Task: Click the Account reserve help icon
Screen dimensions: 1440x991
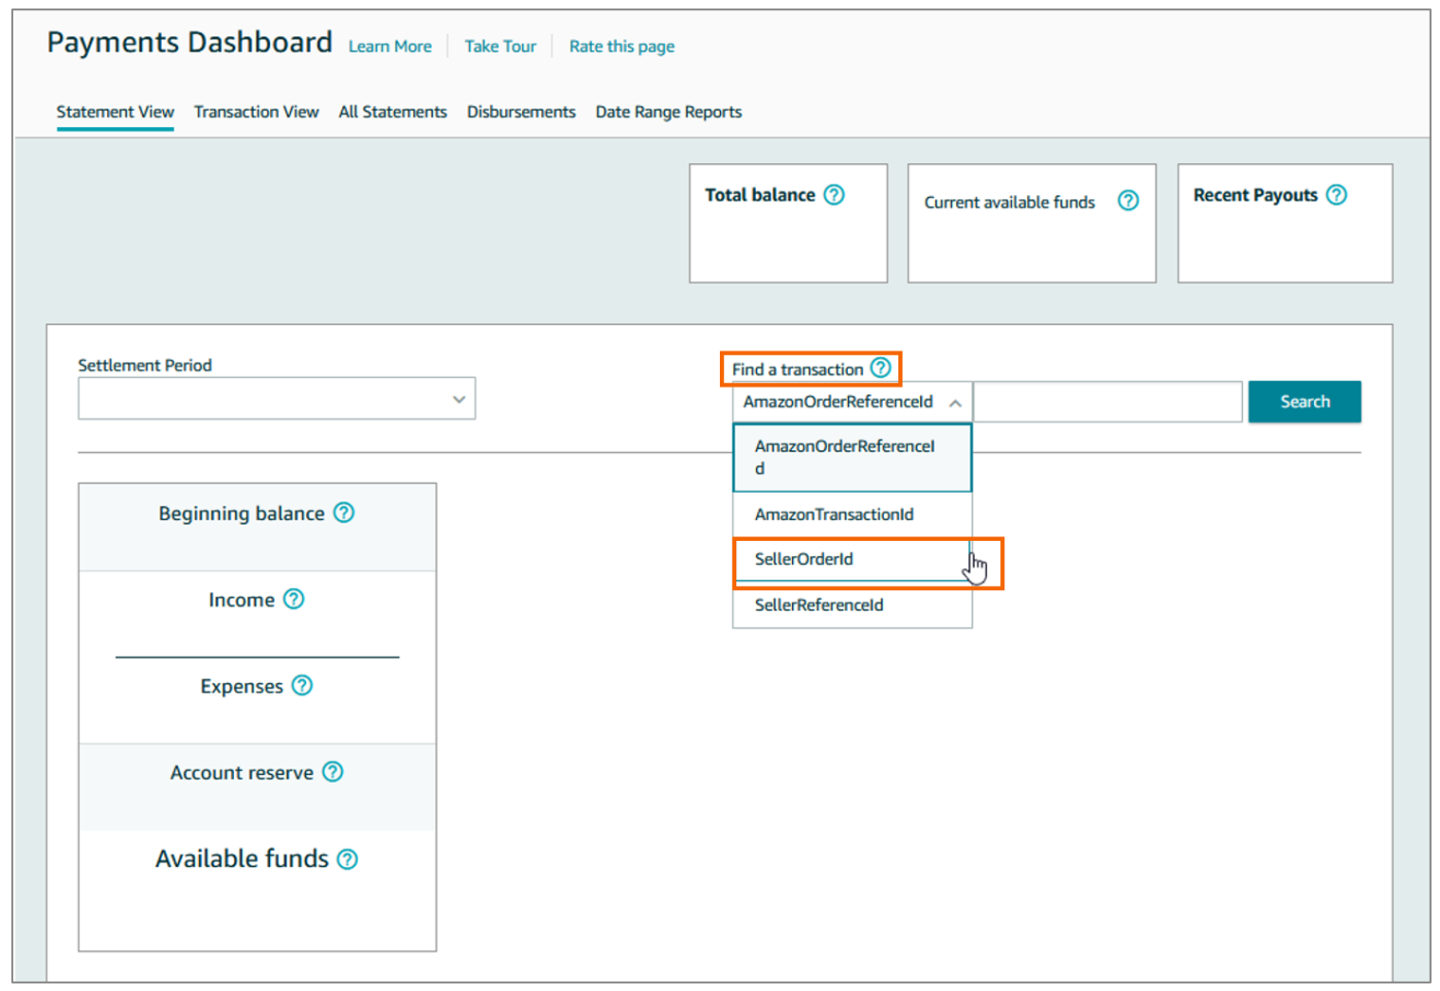Action: click(x=333, y=771)
